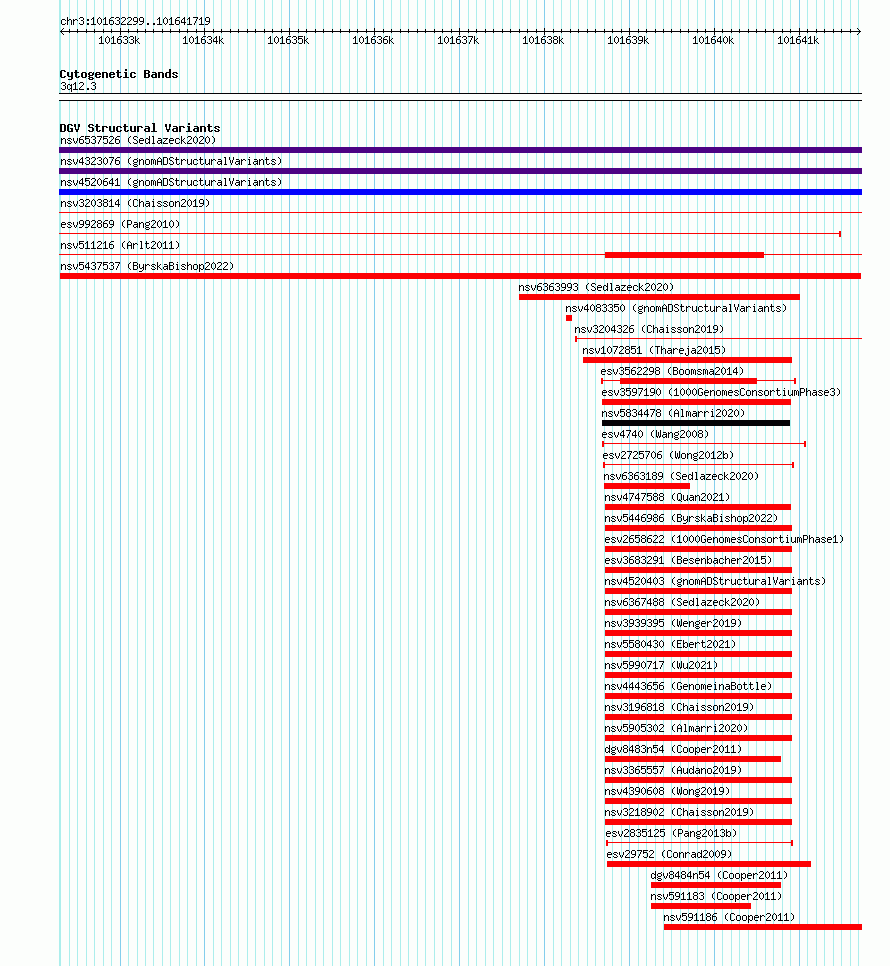890x966 pixels.
Task: Open the first nsv4323076 gnomADStructuralVariants label
Action: 171,161
